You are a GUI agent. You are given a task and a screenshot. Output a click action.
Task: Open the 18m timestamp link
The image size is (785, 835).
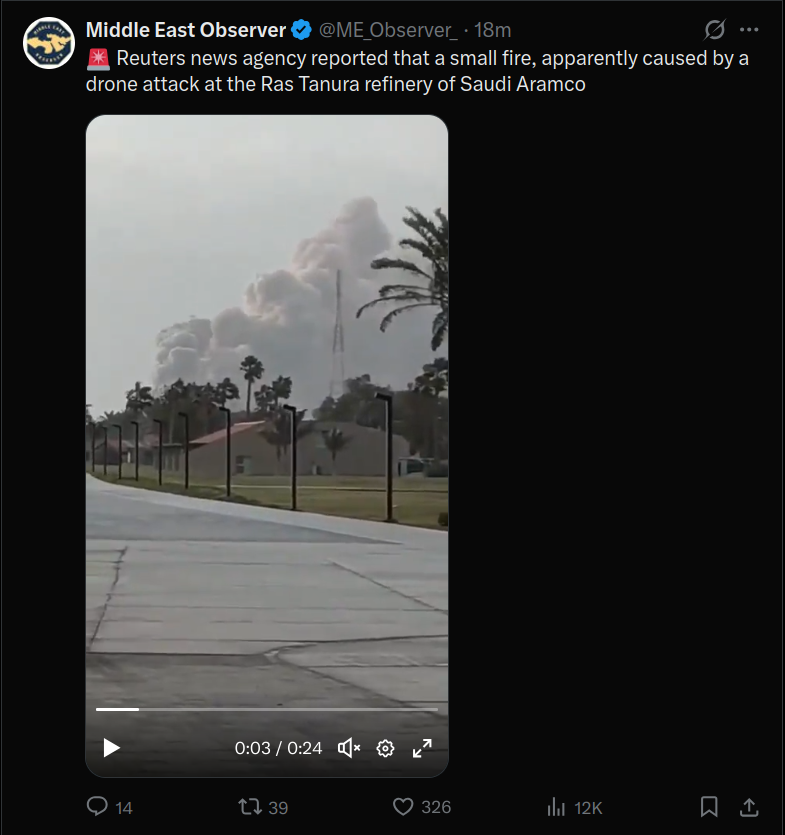[x=492, y=30]
